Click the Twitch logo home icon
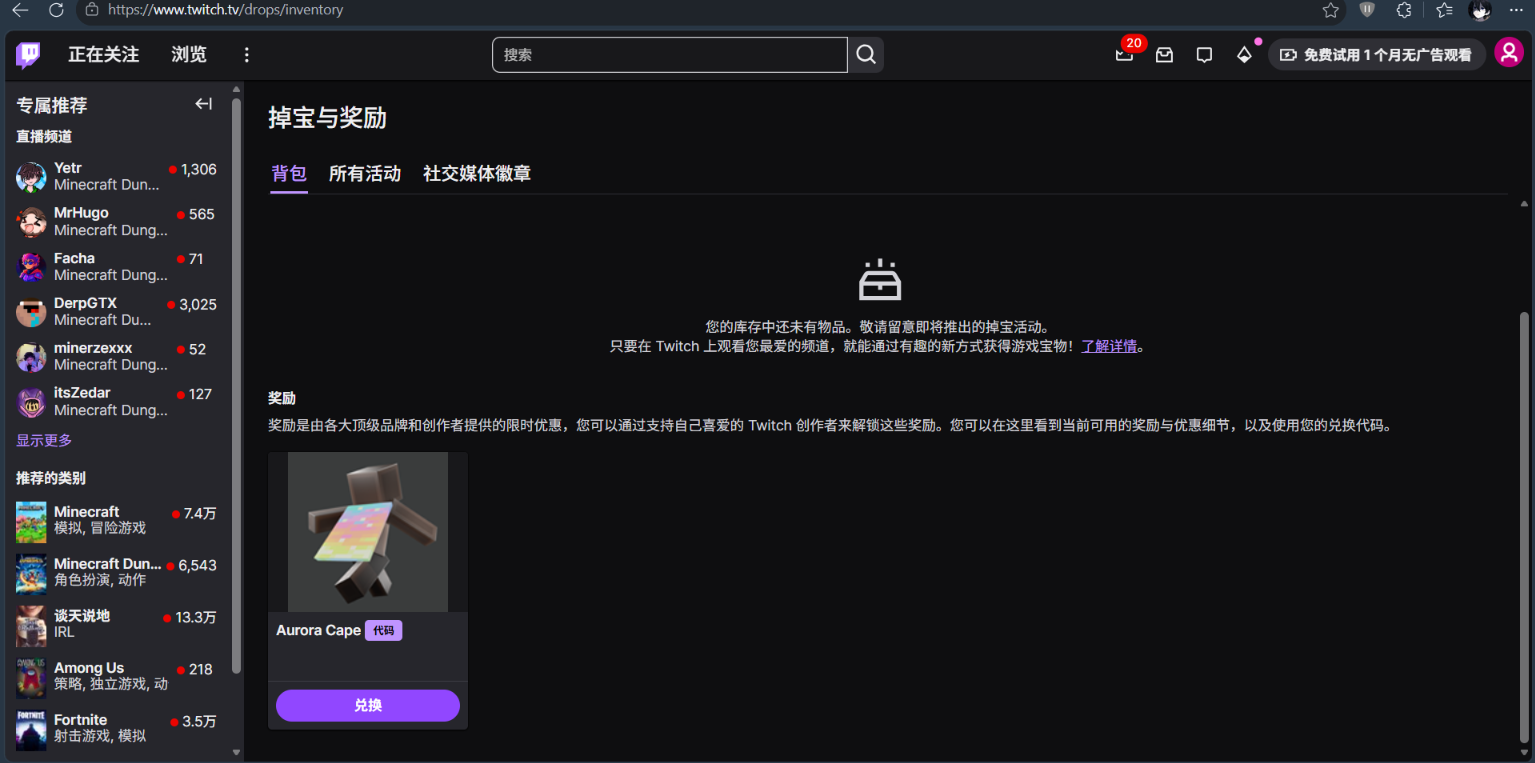 point(28,55)
